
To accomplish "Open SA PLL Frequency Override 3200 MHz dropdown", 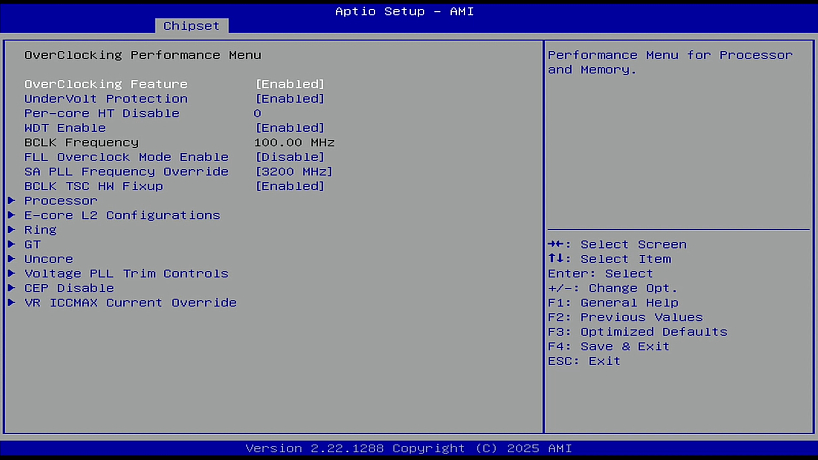I will pyautogui.click(x=294, y=172).
